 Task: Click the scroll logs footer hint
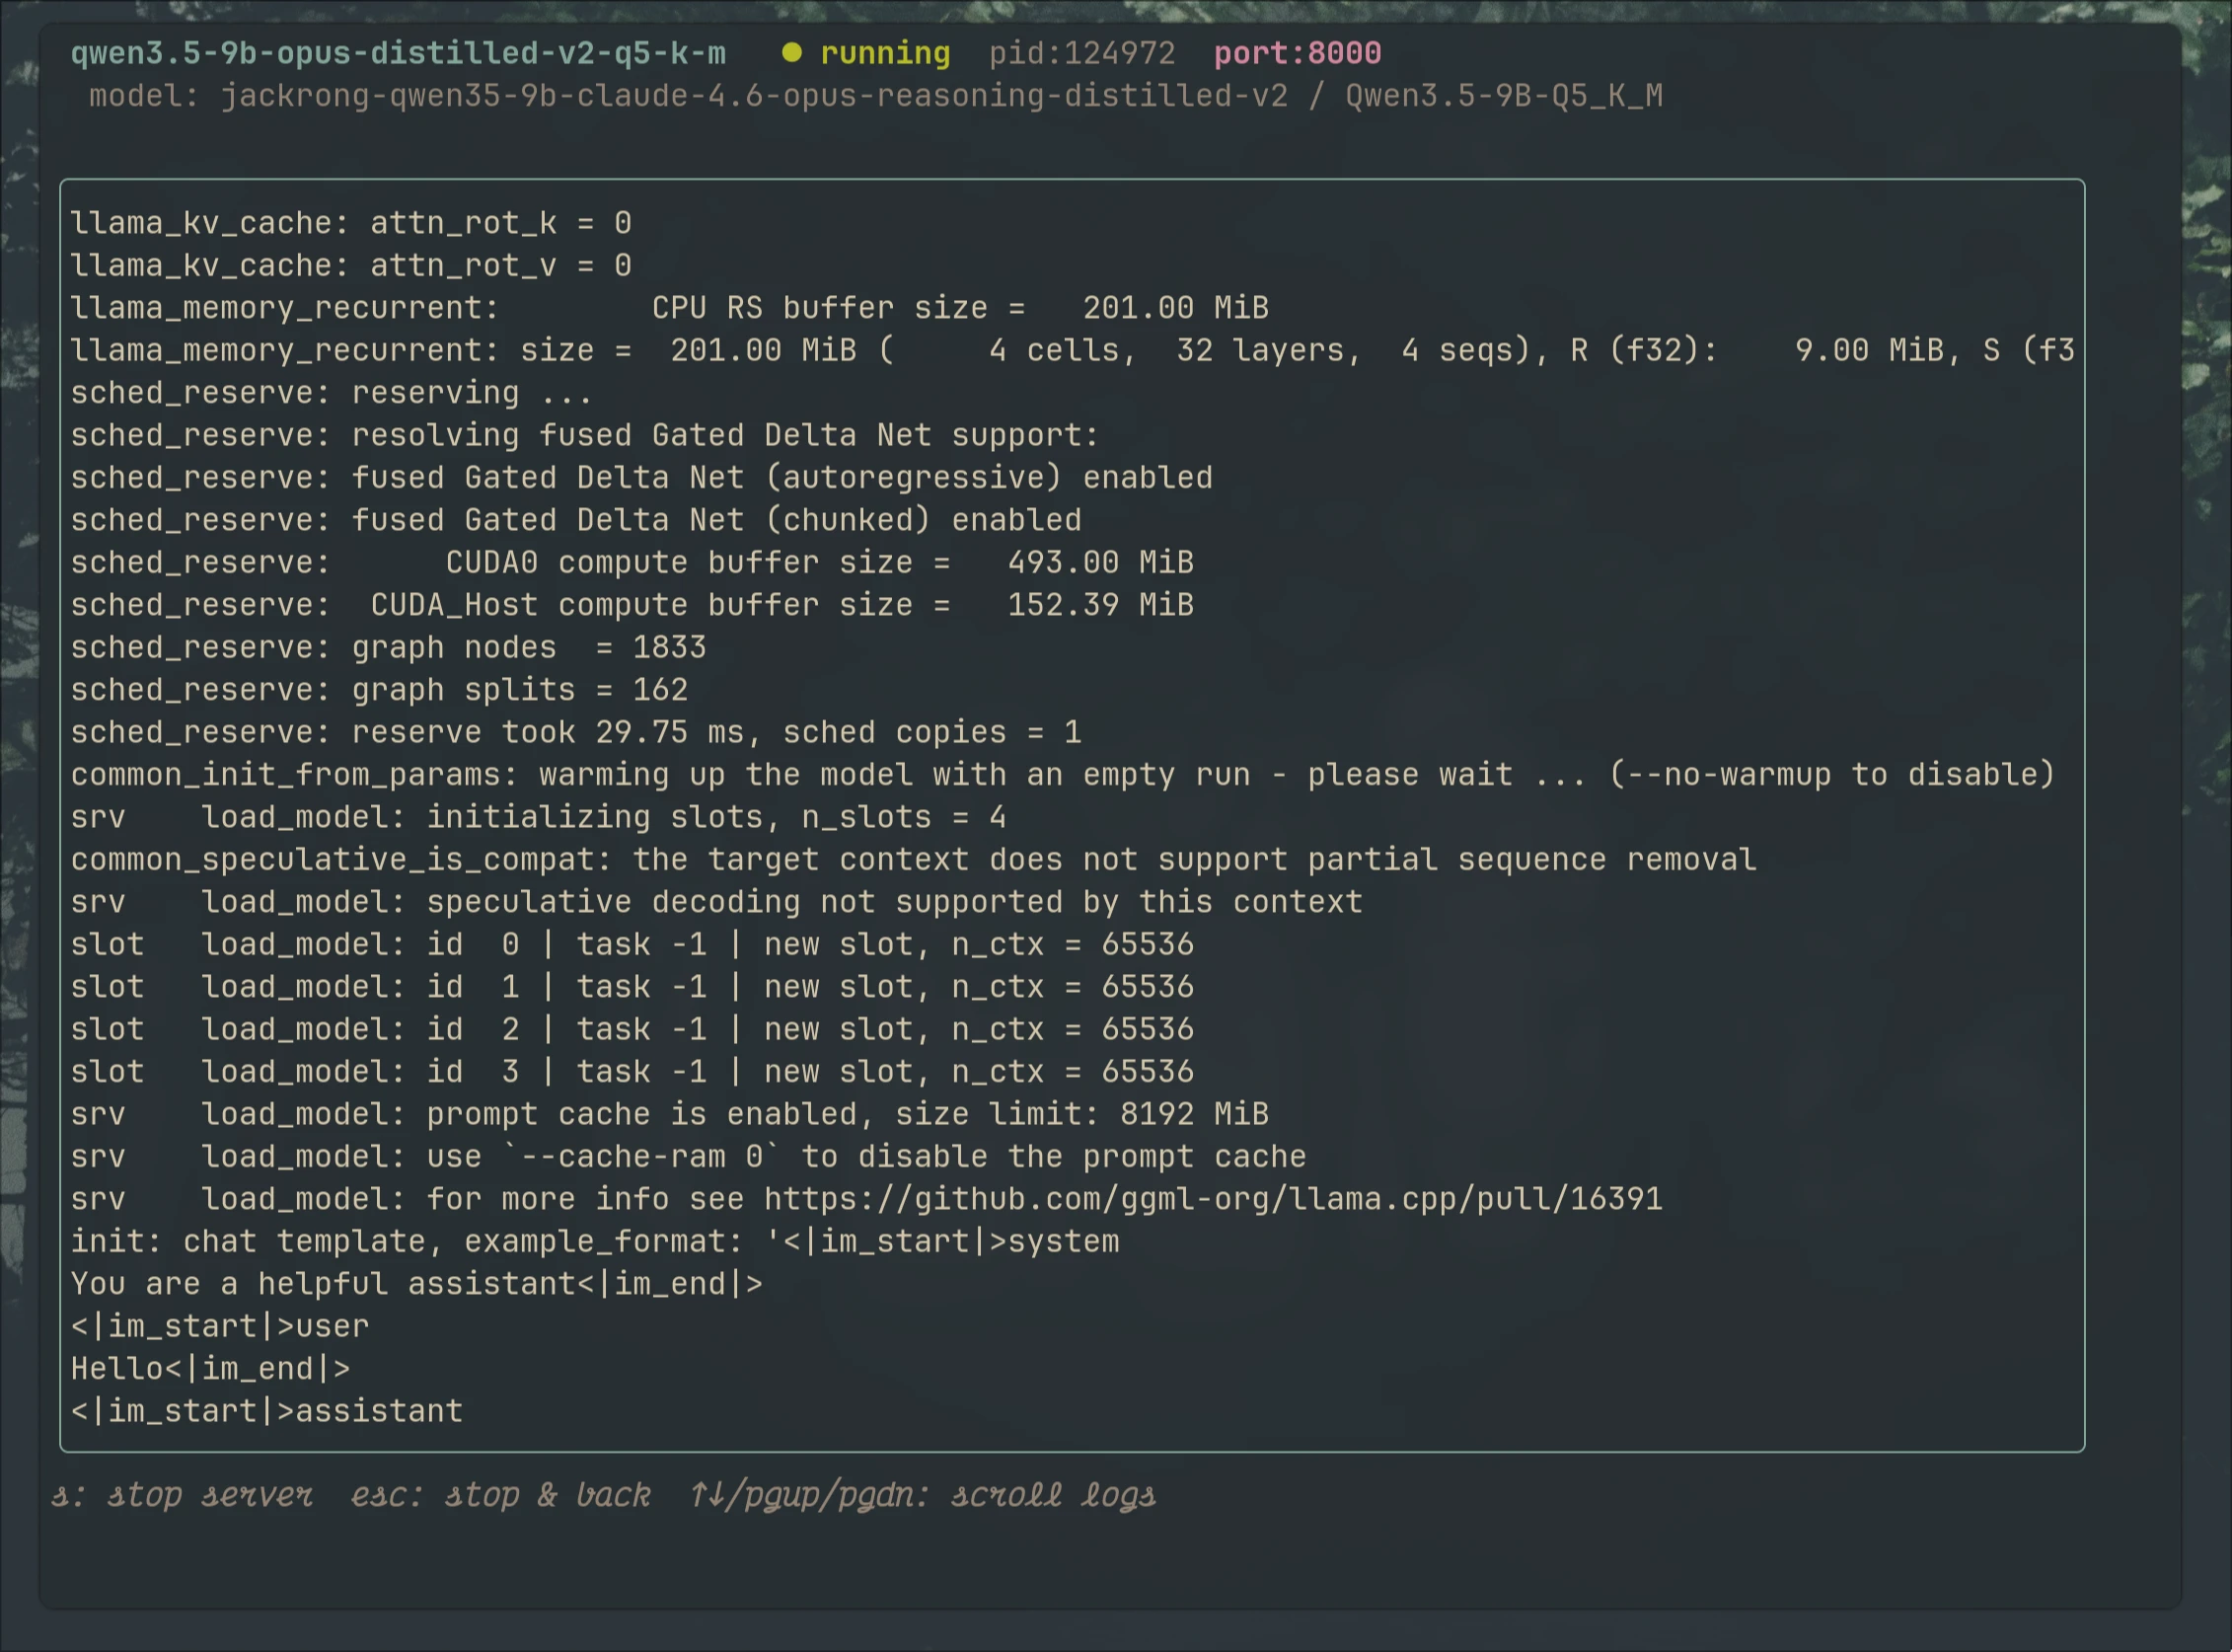pos(925,1495)
